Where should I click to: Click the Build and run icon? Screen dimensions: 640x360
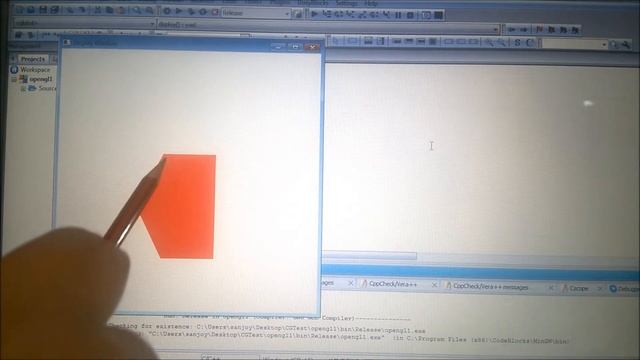[x=191, y=12]
